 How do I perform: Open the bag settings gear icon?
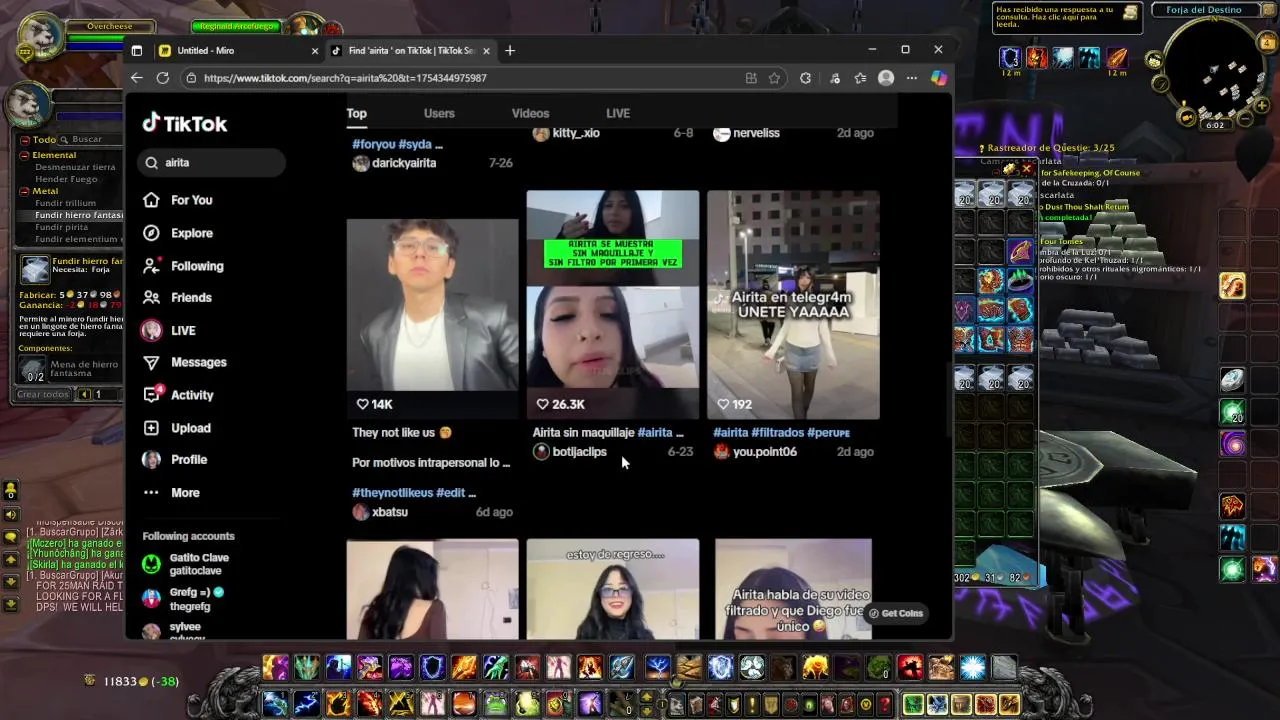pyautogui.click(x=1011, y=169)
